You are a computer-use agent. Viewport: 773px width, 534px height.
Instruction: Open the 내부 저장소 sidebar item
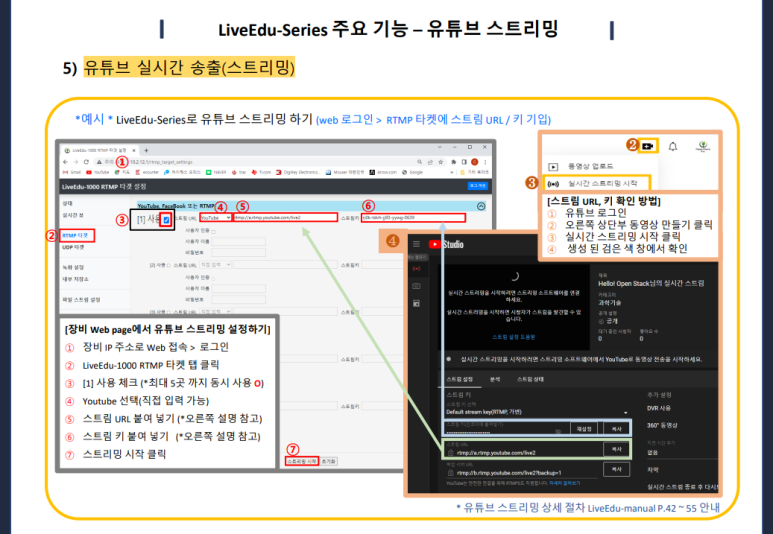click(x=75, y=279)
